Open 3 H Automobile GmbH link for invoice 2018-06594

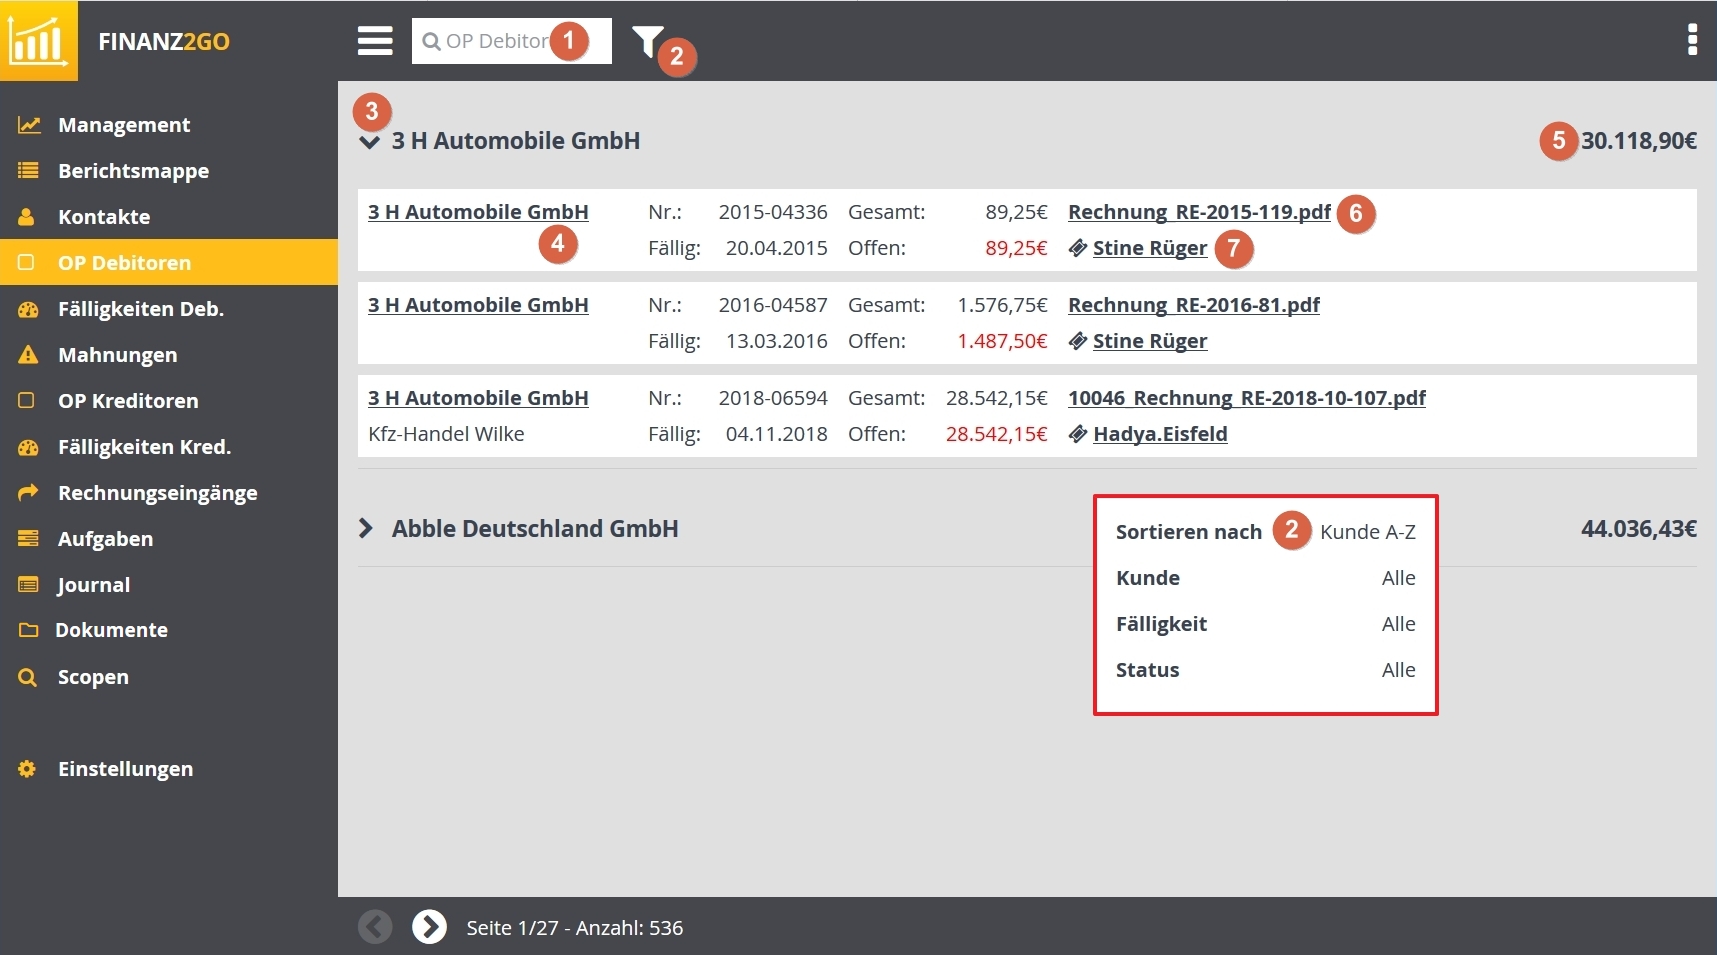[478, 398]
